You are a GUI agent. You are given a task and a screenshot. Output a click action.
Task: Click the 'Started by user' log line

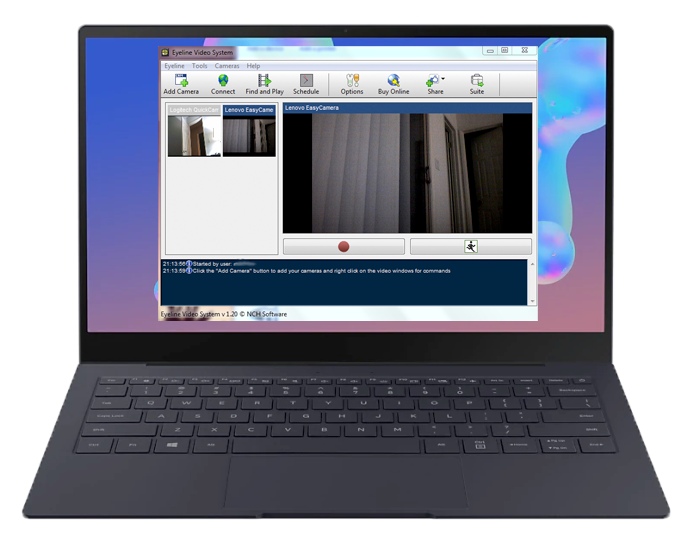point(209,264)
